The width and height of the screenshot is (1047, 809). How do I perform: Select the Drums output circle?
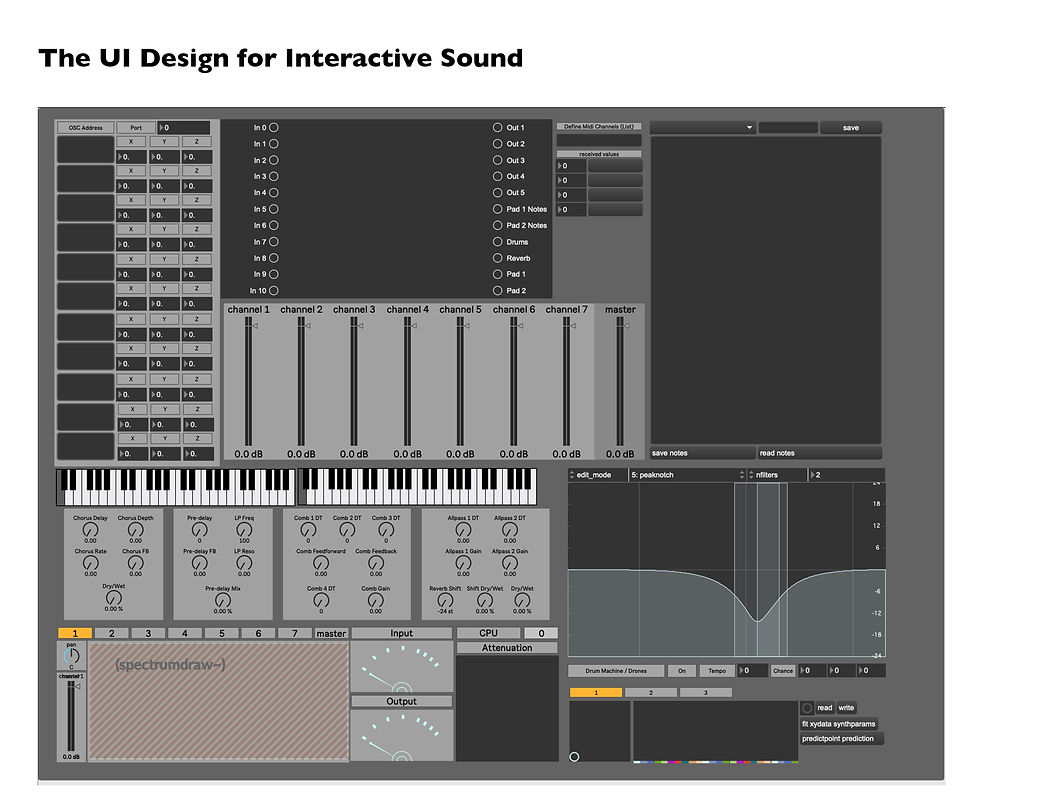coord(497,242)
